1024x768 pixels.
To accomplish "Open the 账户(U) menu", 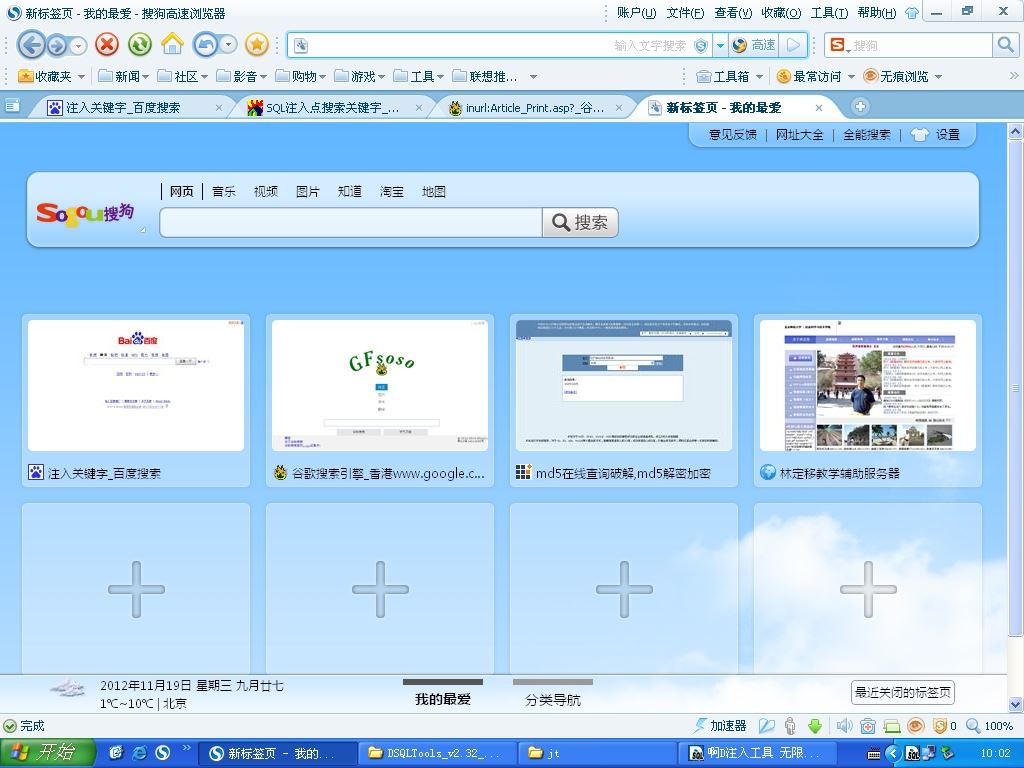I will pos(636,13).
